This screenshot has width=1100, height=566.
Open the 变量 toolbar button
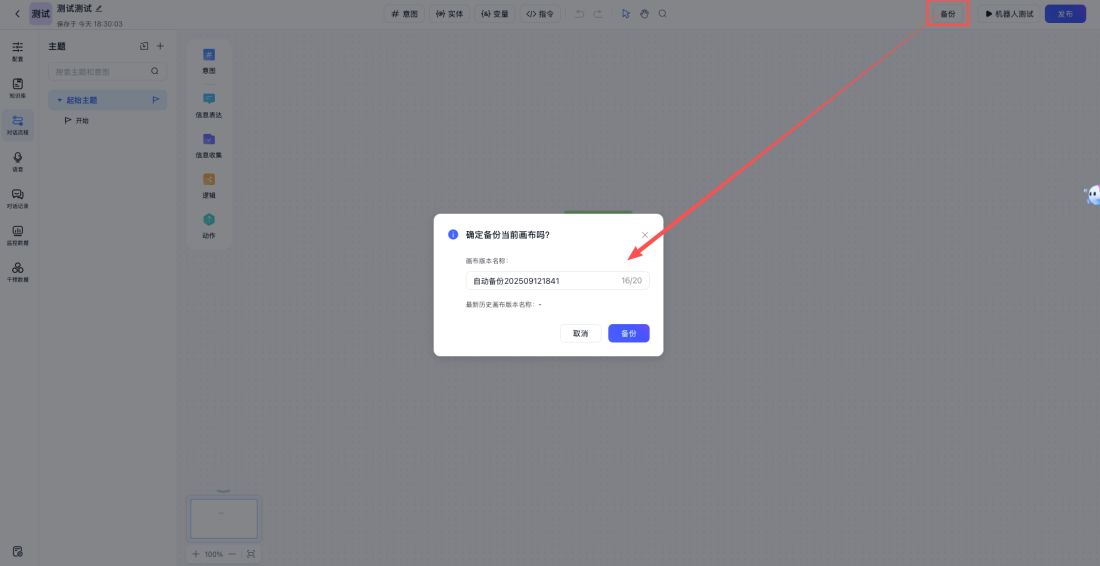(495, 14)
